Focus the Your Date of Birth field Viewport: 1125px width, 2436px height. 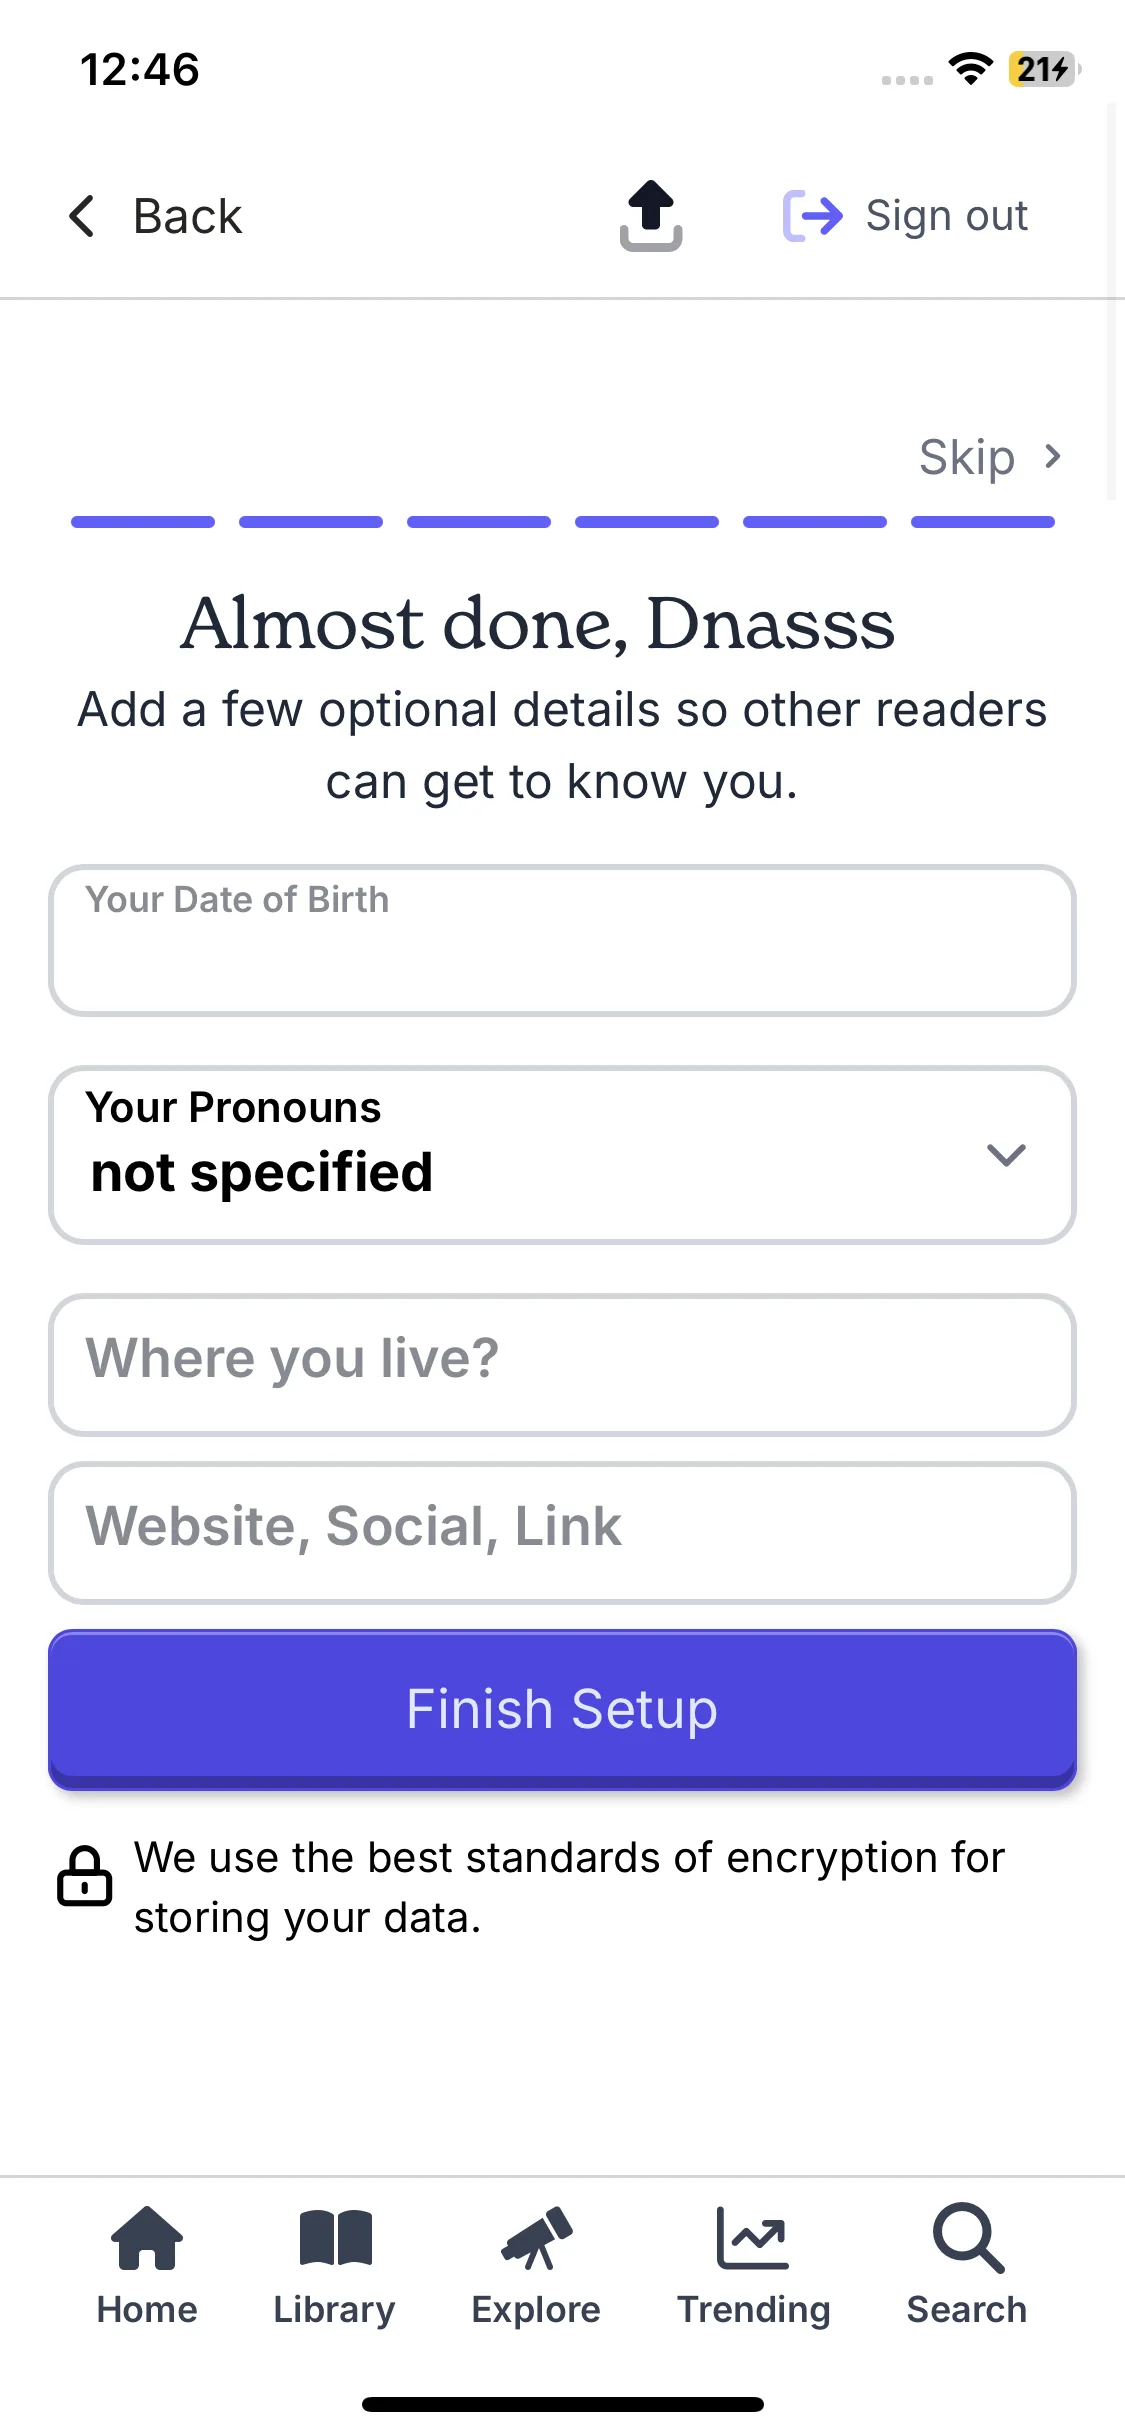562,941
